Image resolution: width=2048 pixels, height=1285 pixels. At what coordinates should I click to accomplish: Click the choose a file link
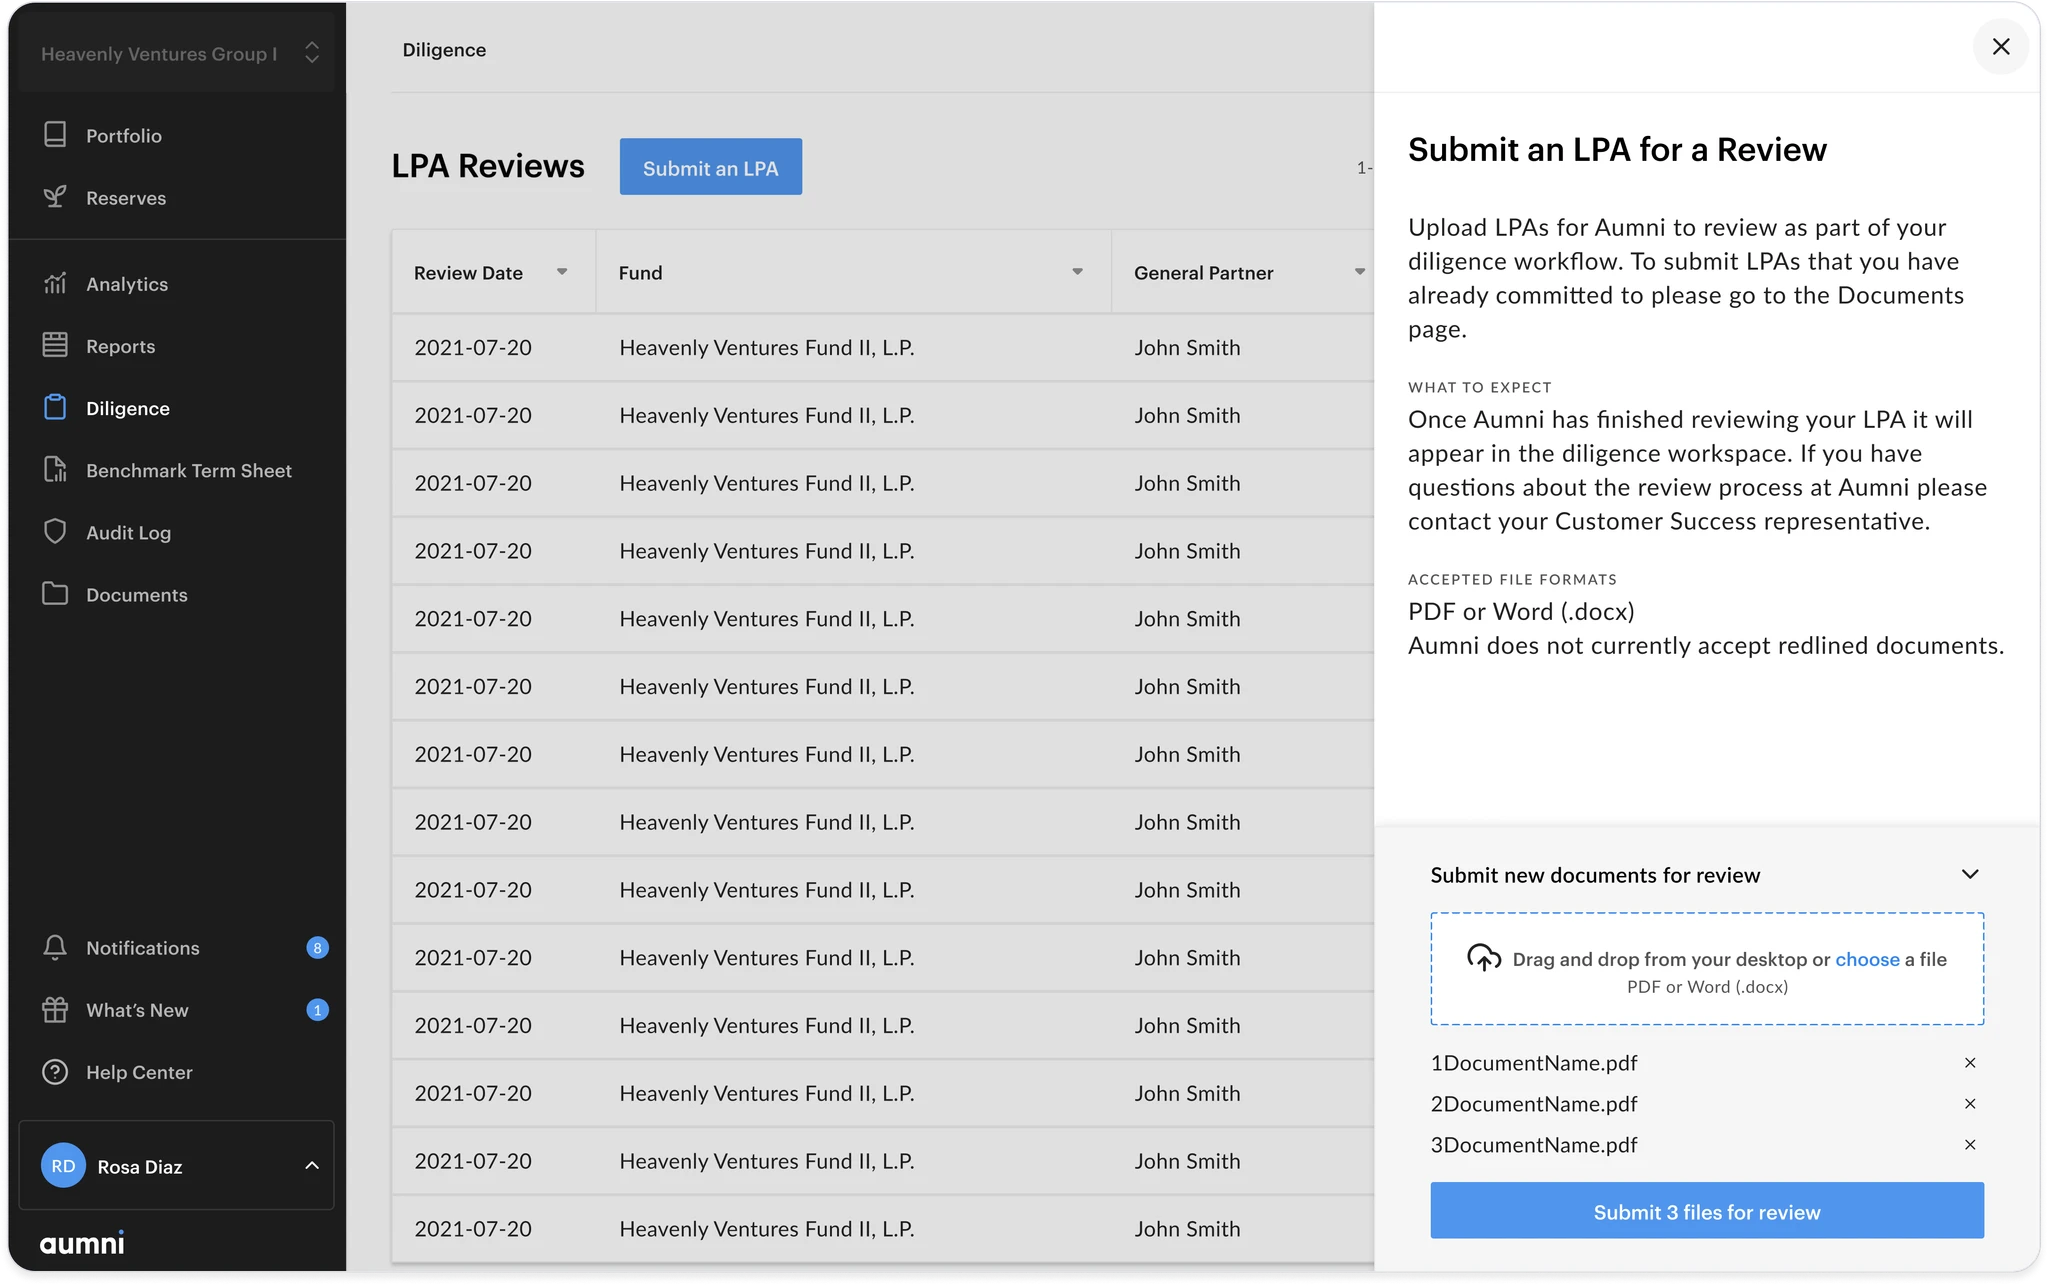pyautogui.click(x=1867, y=959)
